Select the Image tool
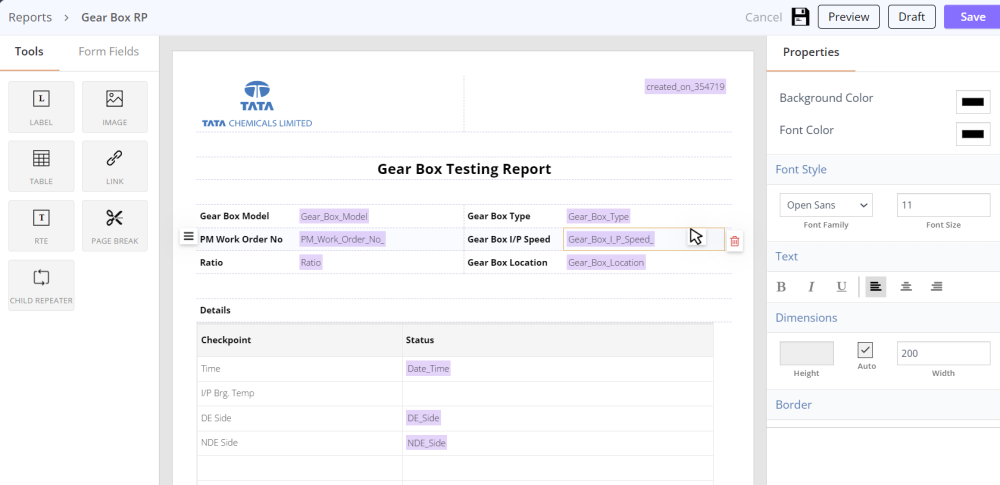The width and height of the screenshot is (1000, 485). coord(115,107)
